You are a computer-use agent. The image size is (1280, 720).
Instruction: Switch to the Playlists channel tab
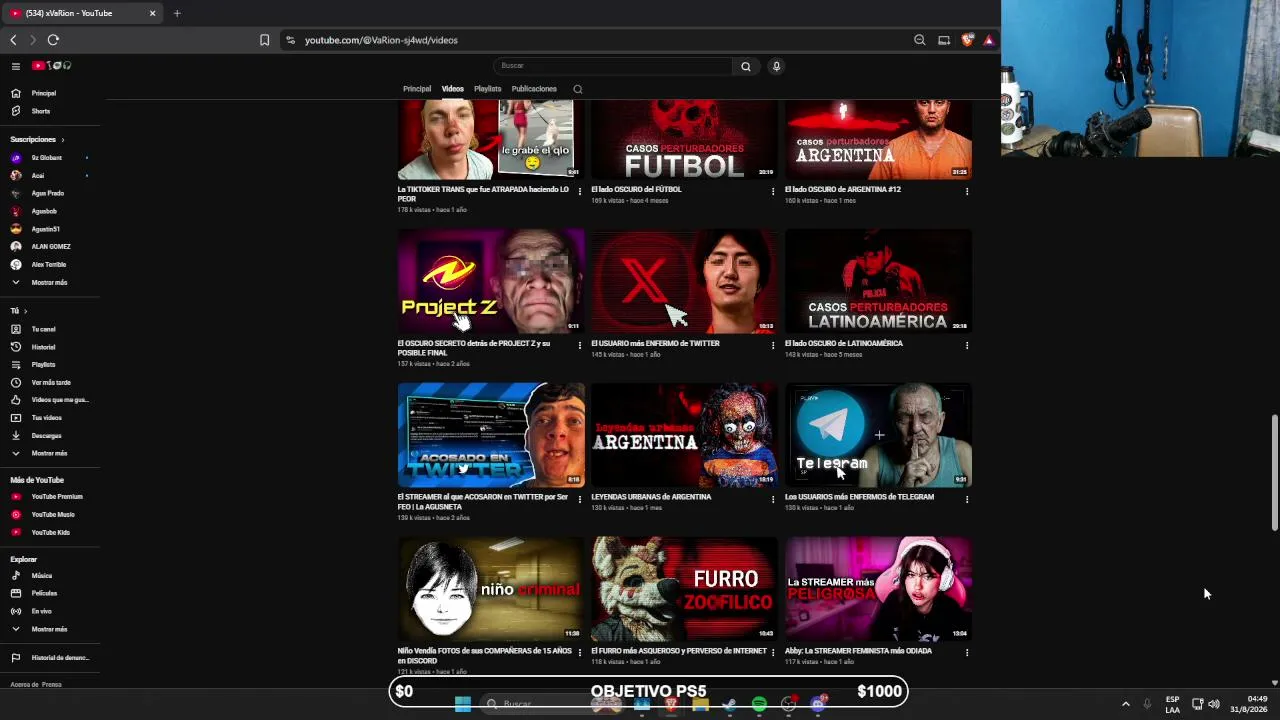(x=488, y=89)
